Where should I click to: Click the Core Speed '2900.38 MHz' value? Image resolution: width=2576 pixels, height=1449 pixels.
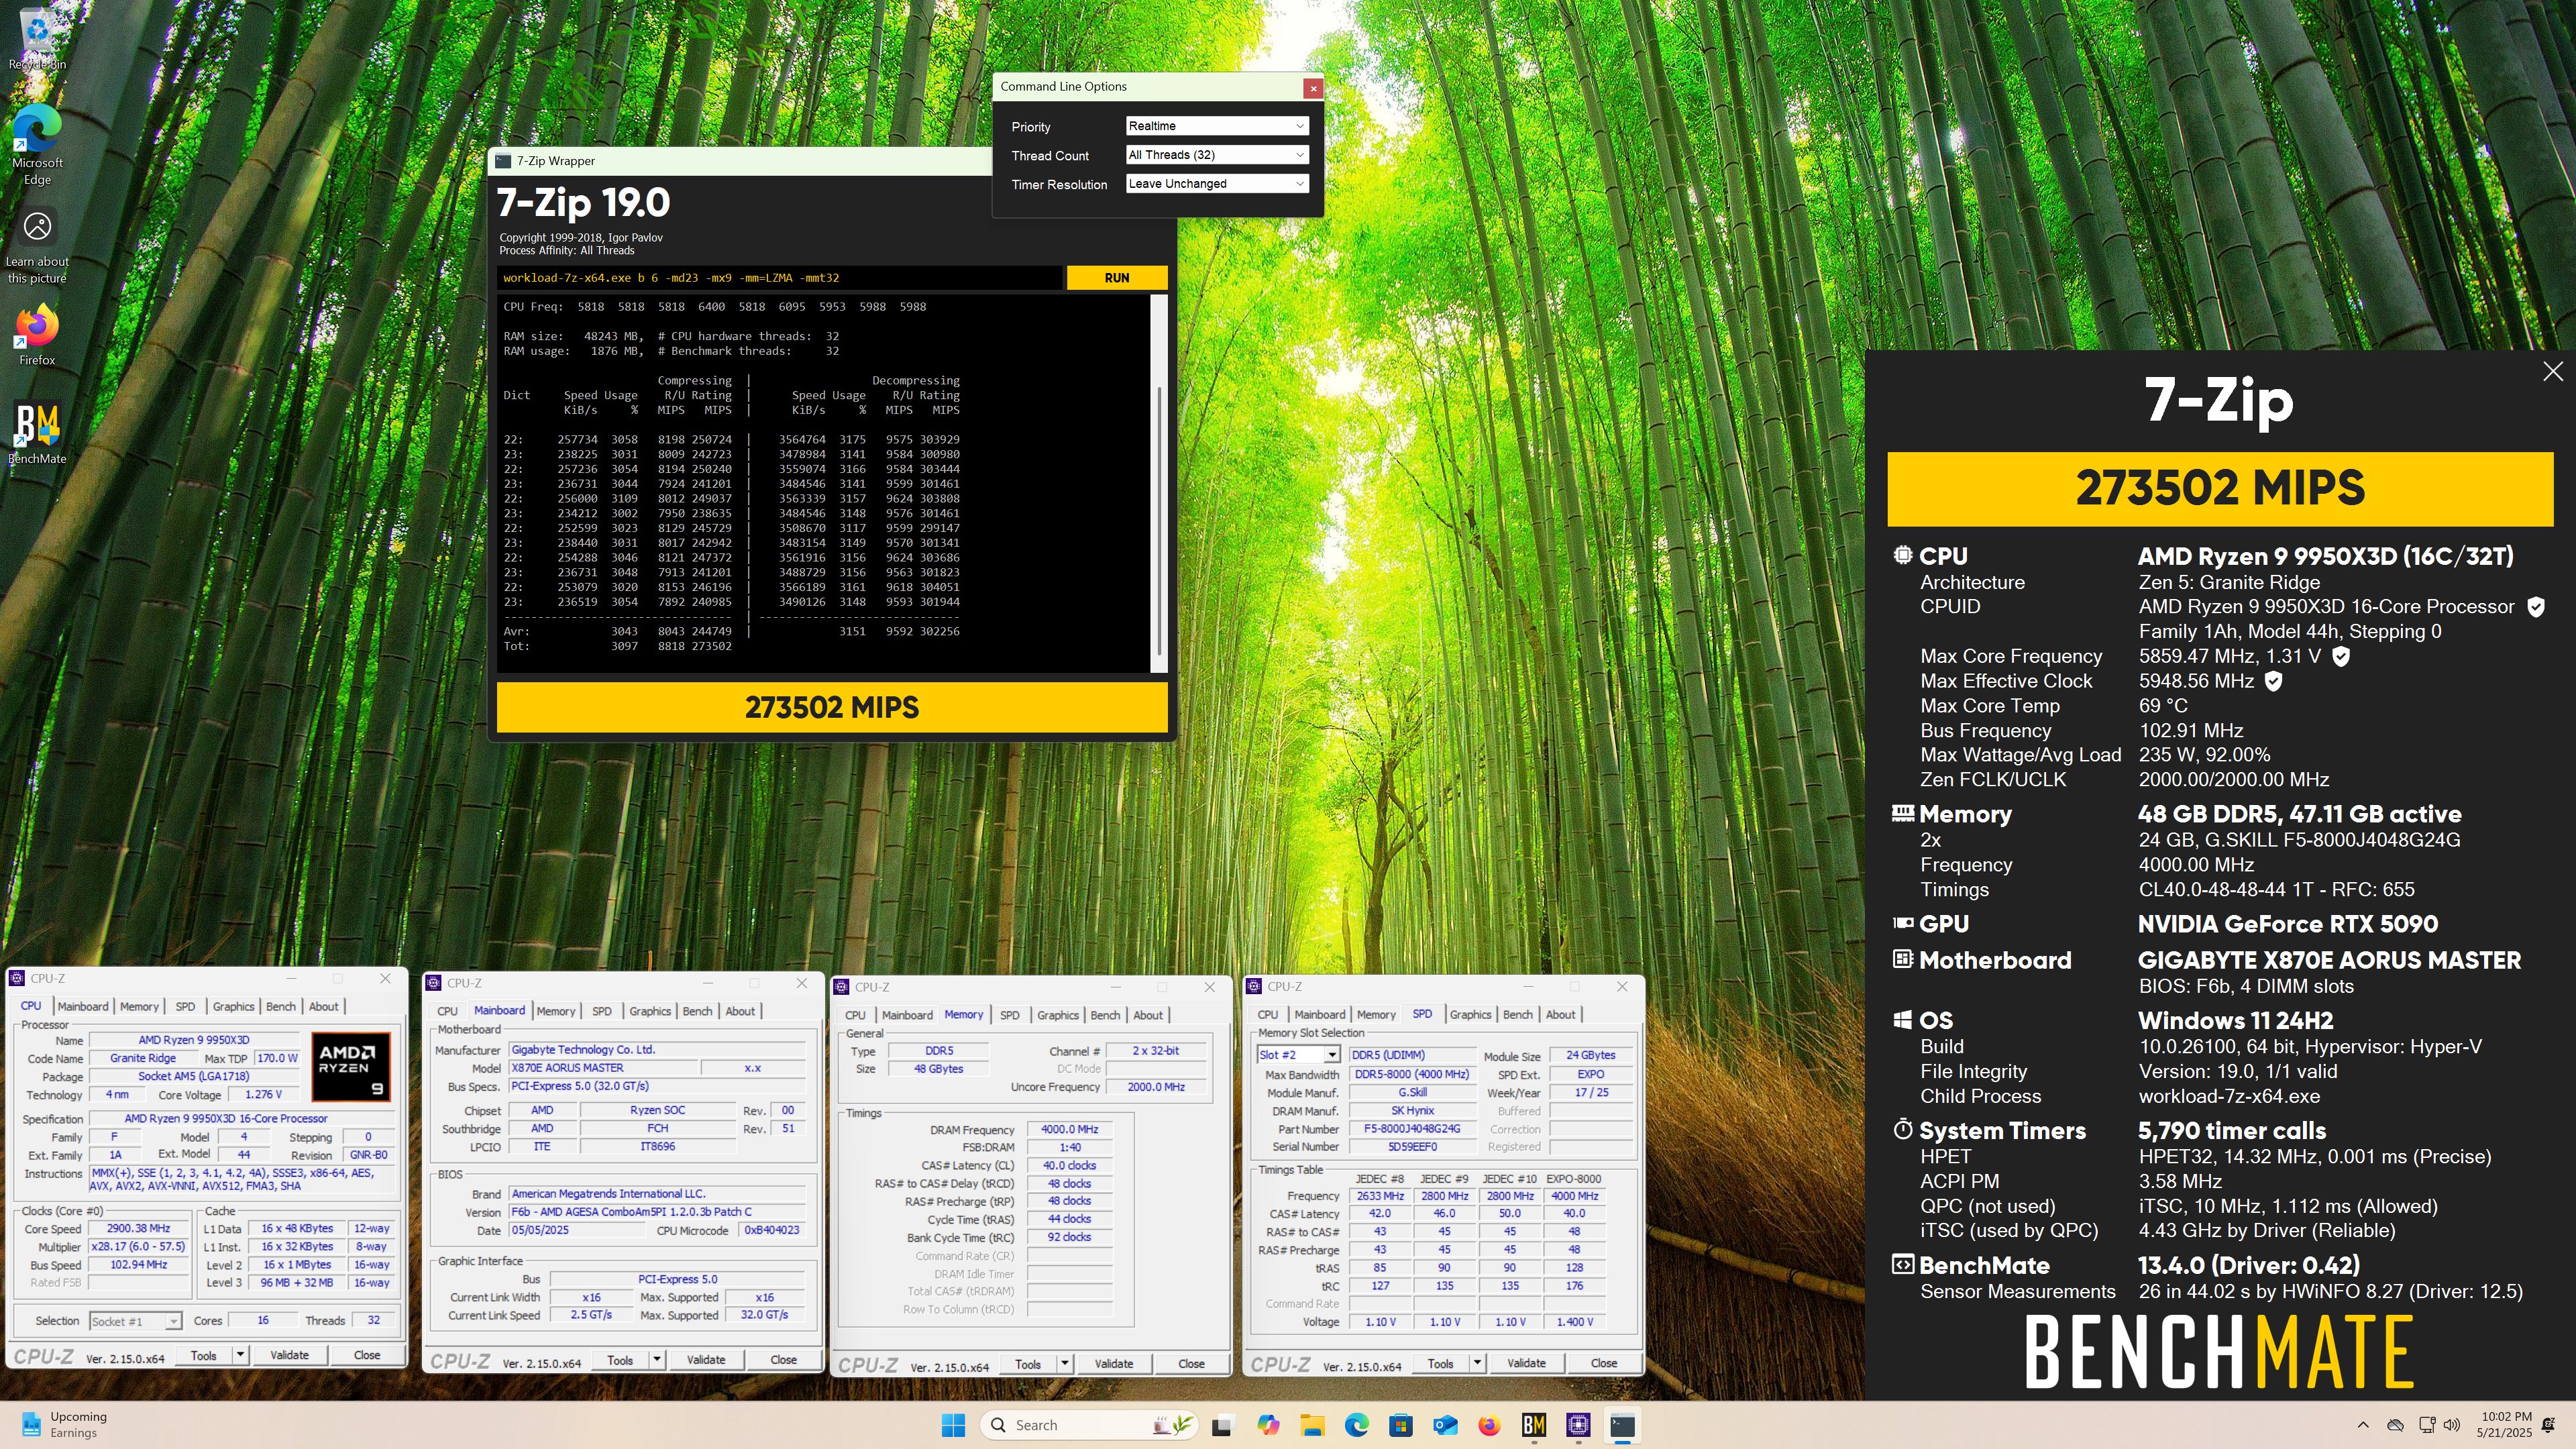coord(138,1229)
